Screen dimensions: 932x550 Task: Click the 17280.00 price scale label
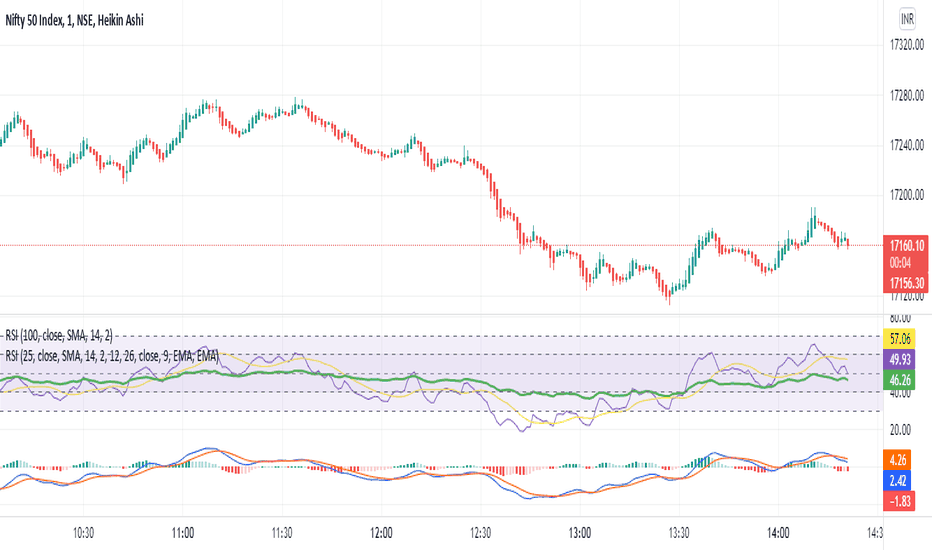906,95
